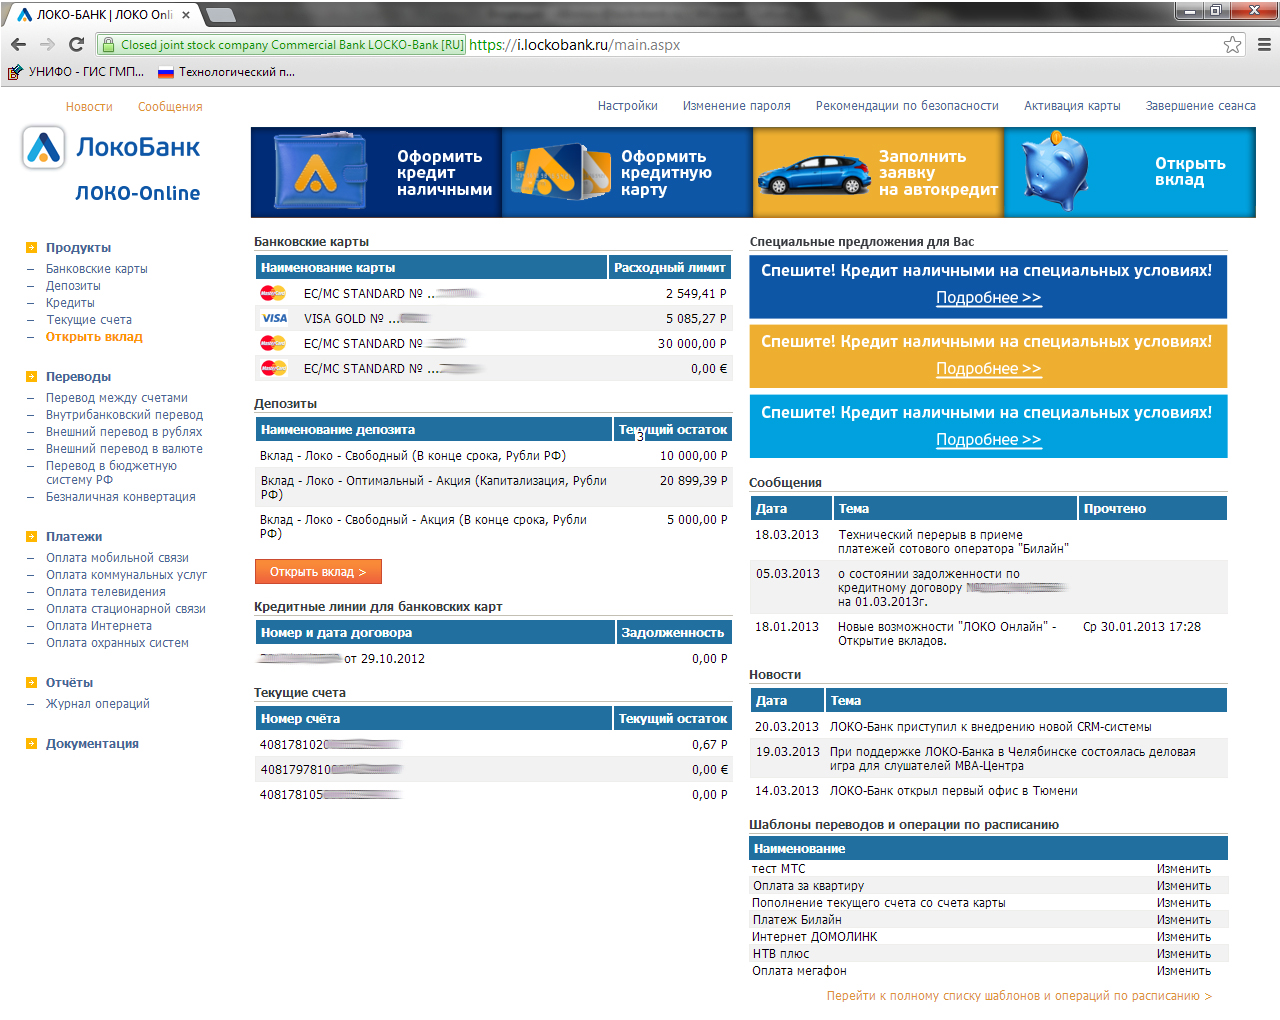Image resolution: width=1280 pixels, height=1020 pixels.
Task: Click Подробнее in orange offer
Action: [988, 369]
